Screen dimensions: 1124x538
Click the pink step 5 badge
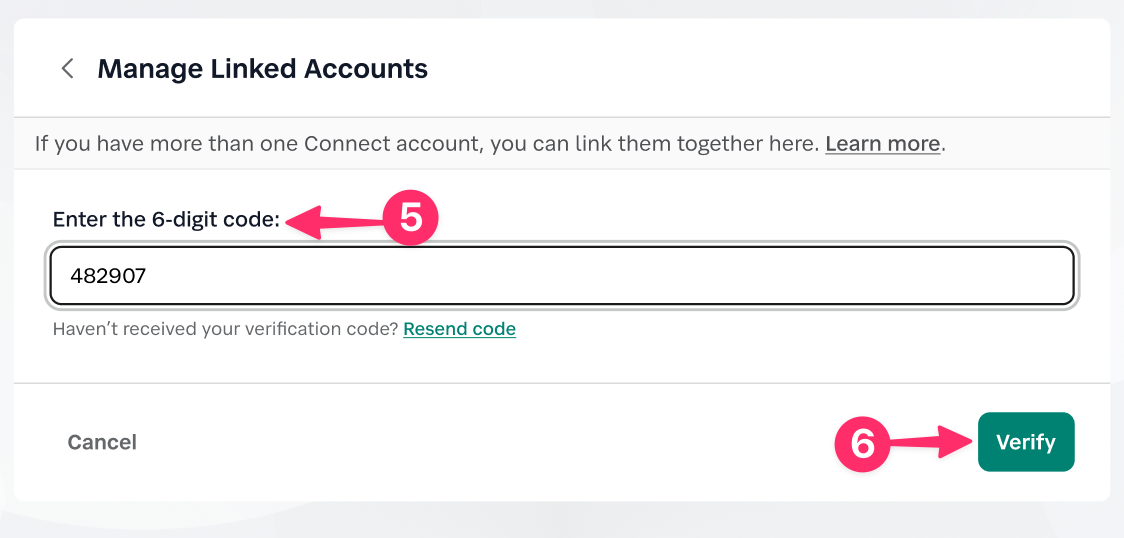coord(411,220)
